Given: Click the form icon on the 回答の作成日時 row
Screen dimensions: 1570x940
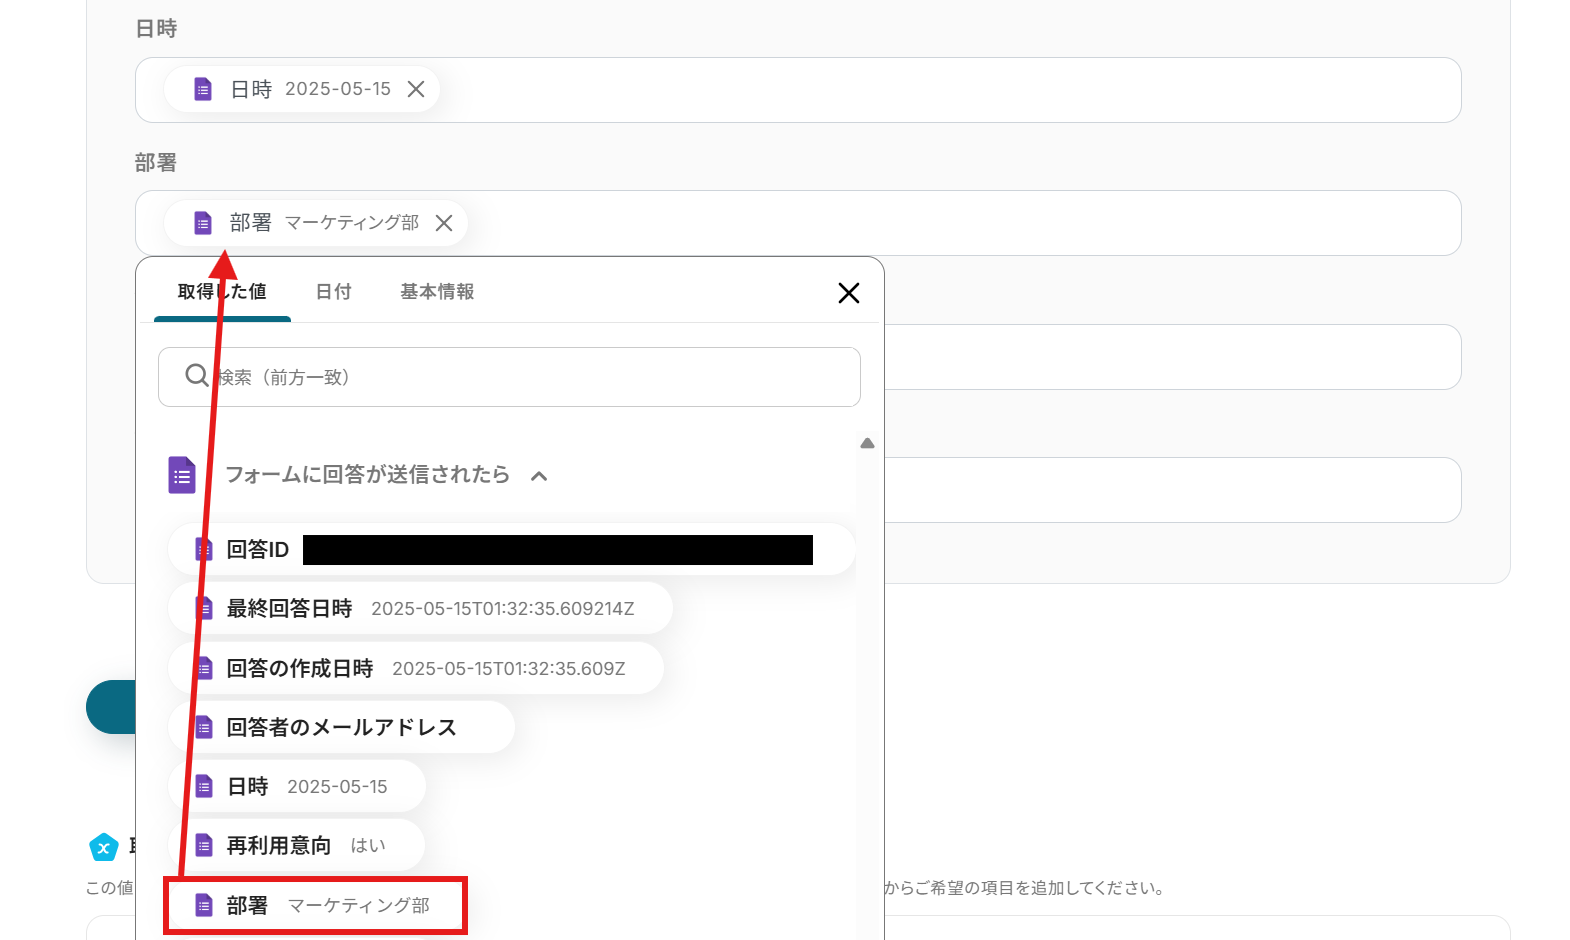Looking at the screenshot, I should pos(204,668).
